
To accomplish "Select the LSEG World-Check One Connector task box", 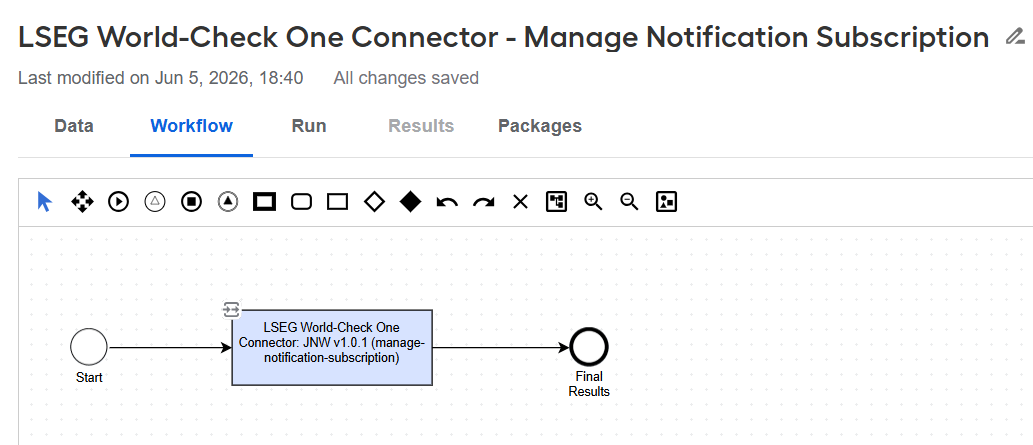I will [332, 347].
